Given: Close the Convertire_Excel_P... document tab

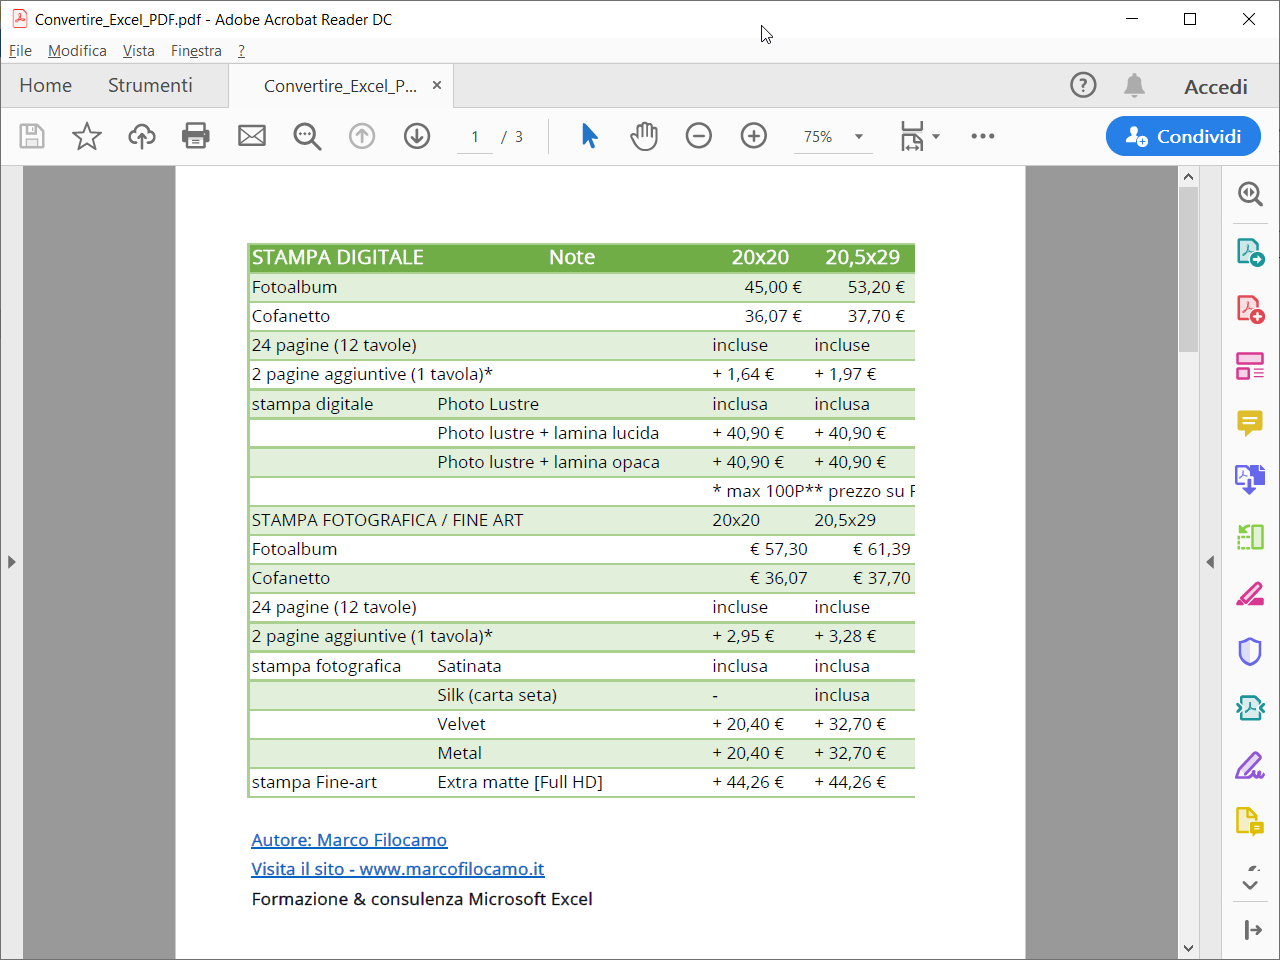Looking at the screenshot, I should point(437,85).
